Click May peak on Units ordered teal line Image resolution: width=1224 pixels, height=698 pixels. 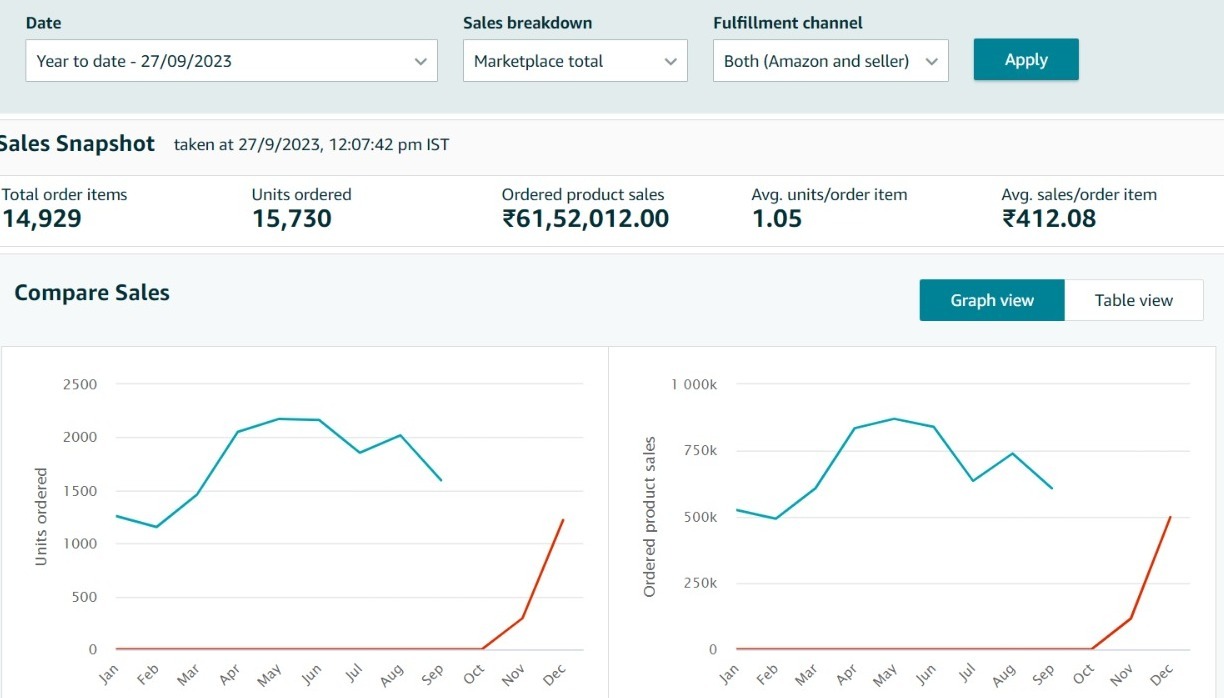[279, 419]
